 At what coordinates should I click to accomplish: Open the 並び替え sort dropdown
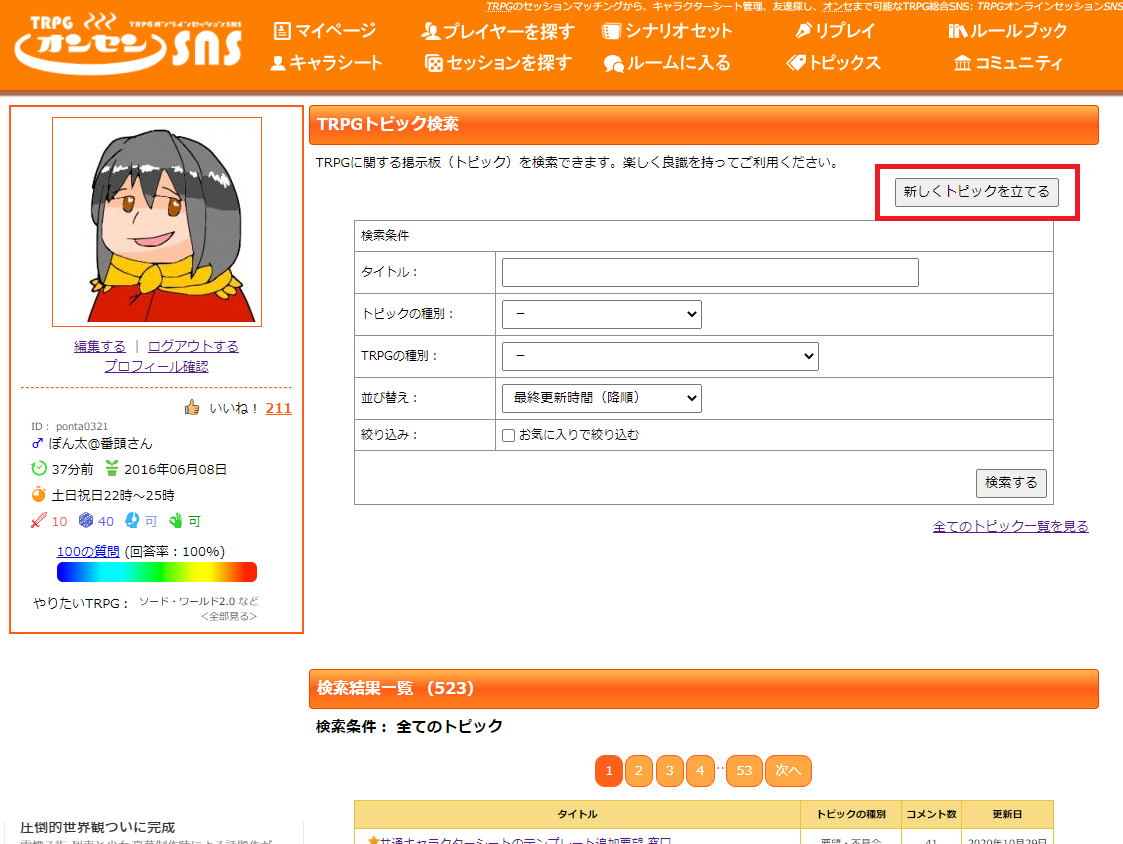(x=602, y=398)
